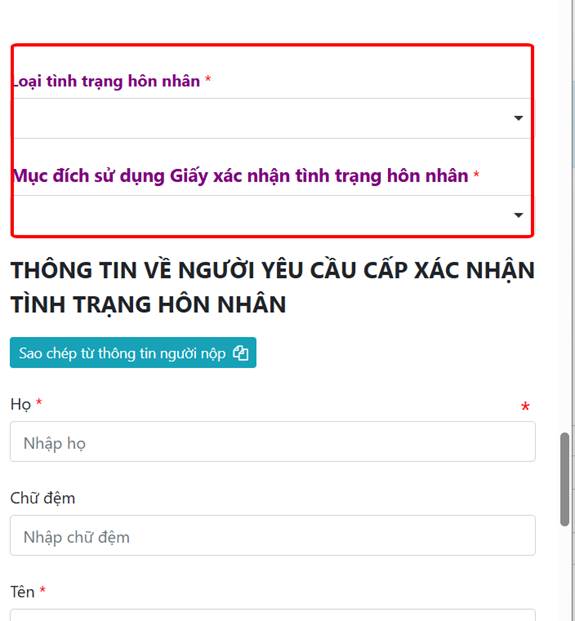This screenshot has height=621, width=575.
Task: Focus the Nhập chữ đệm input field
Action: pos(273,535)
